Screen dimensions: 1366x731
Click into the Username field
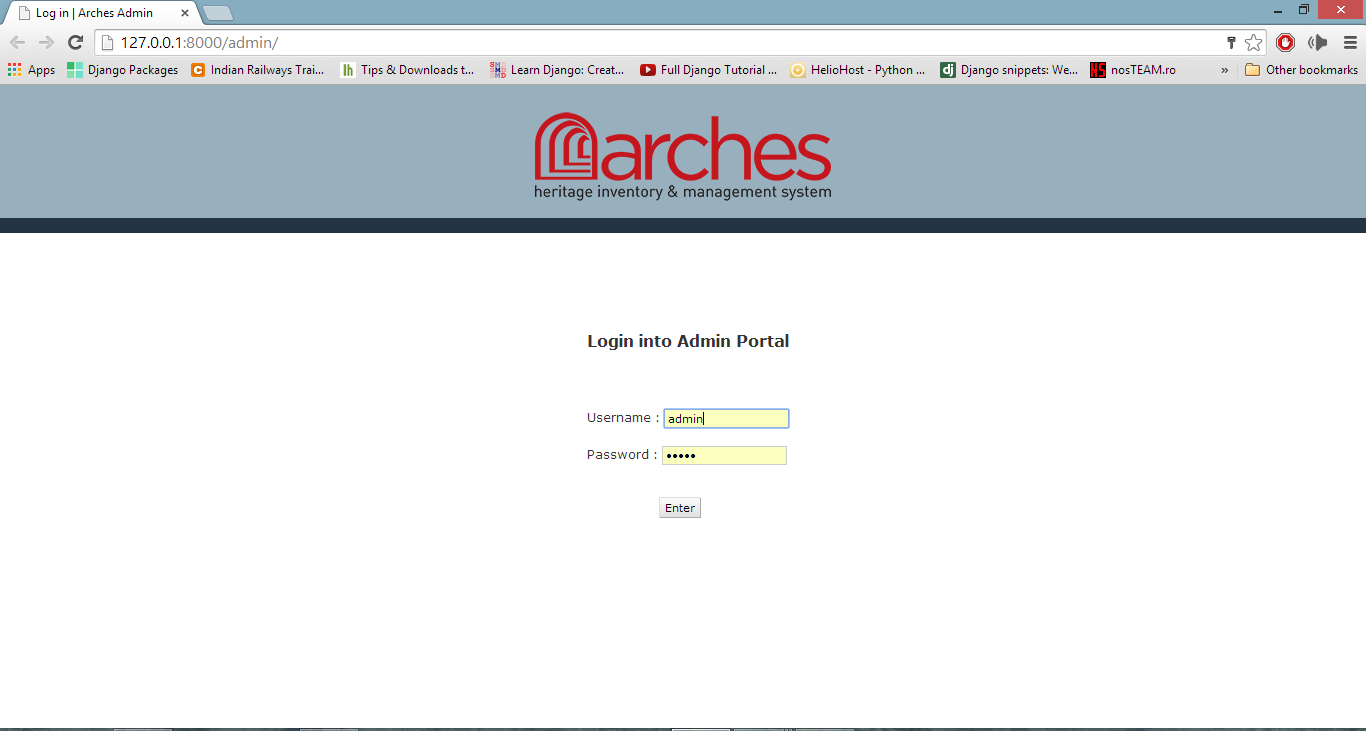tap(726, 419)
